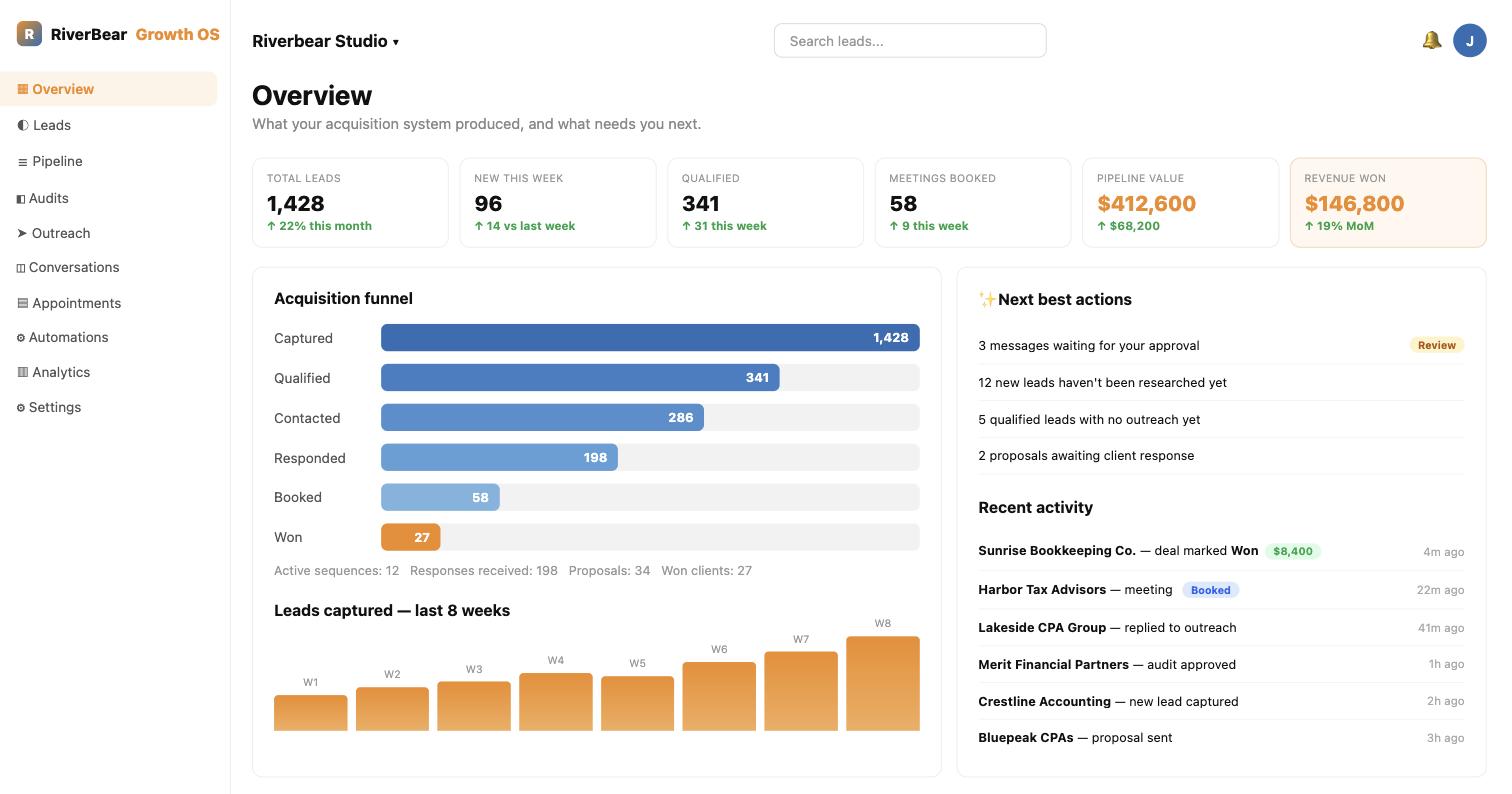Open the Automations gear icon
Image resolution: width=1512 pixels, height=794 pixels.
(21, 337)
